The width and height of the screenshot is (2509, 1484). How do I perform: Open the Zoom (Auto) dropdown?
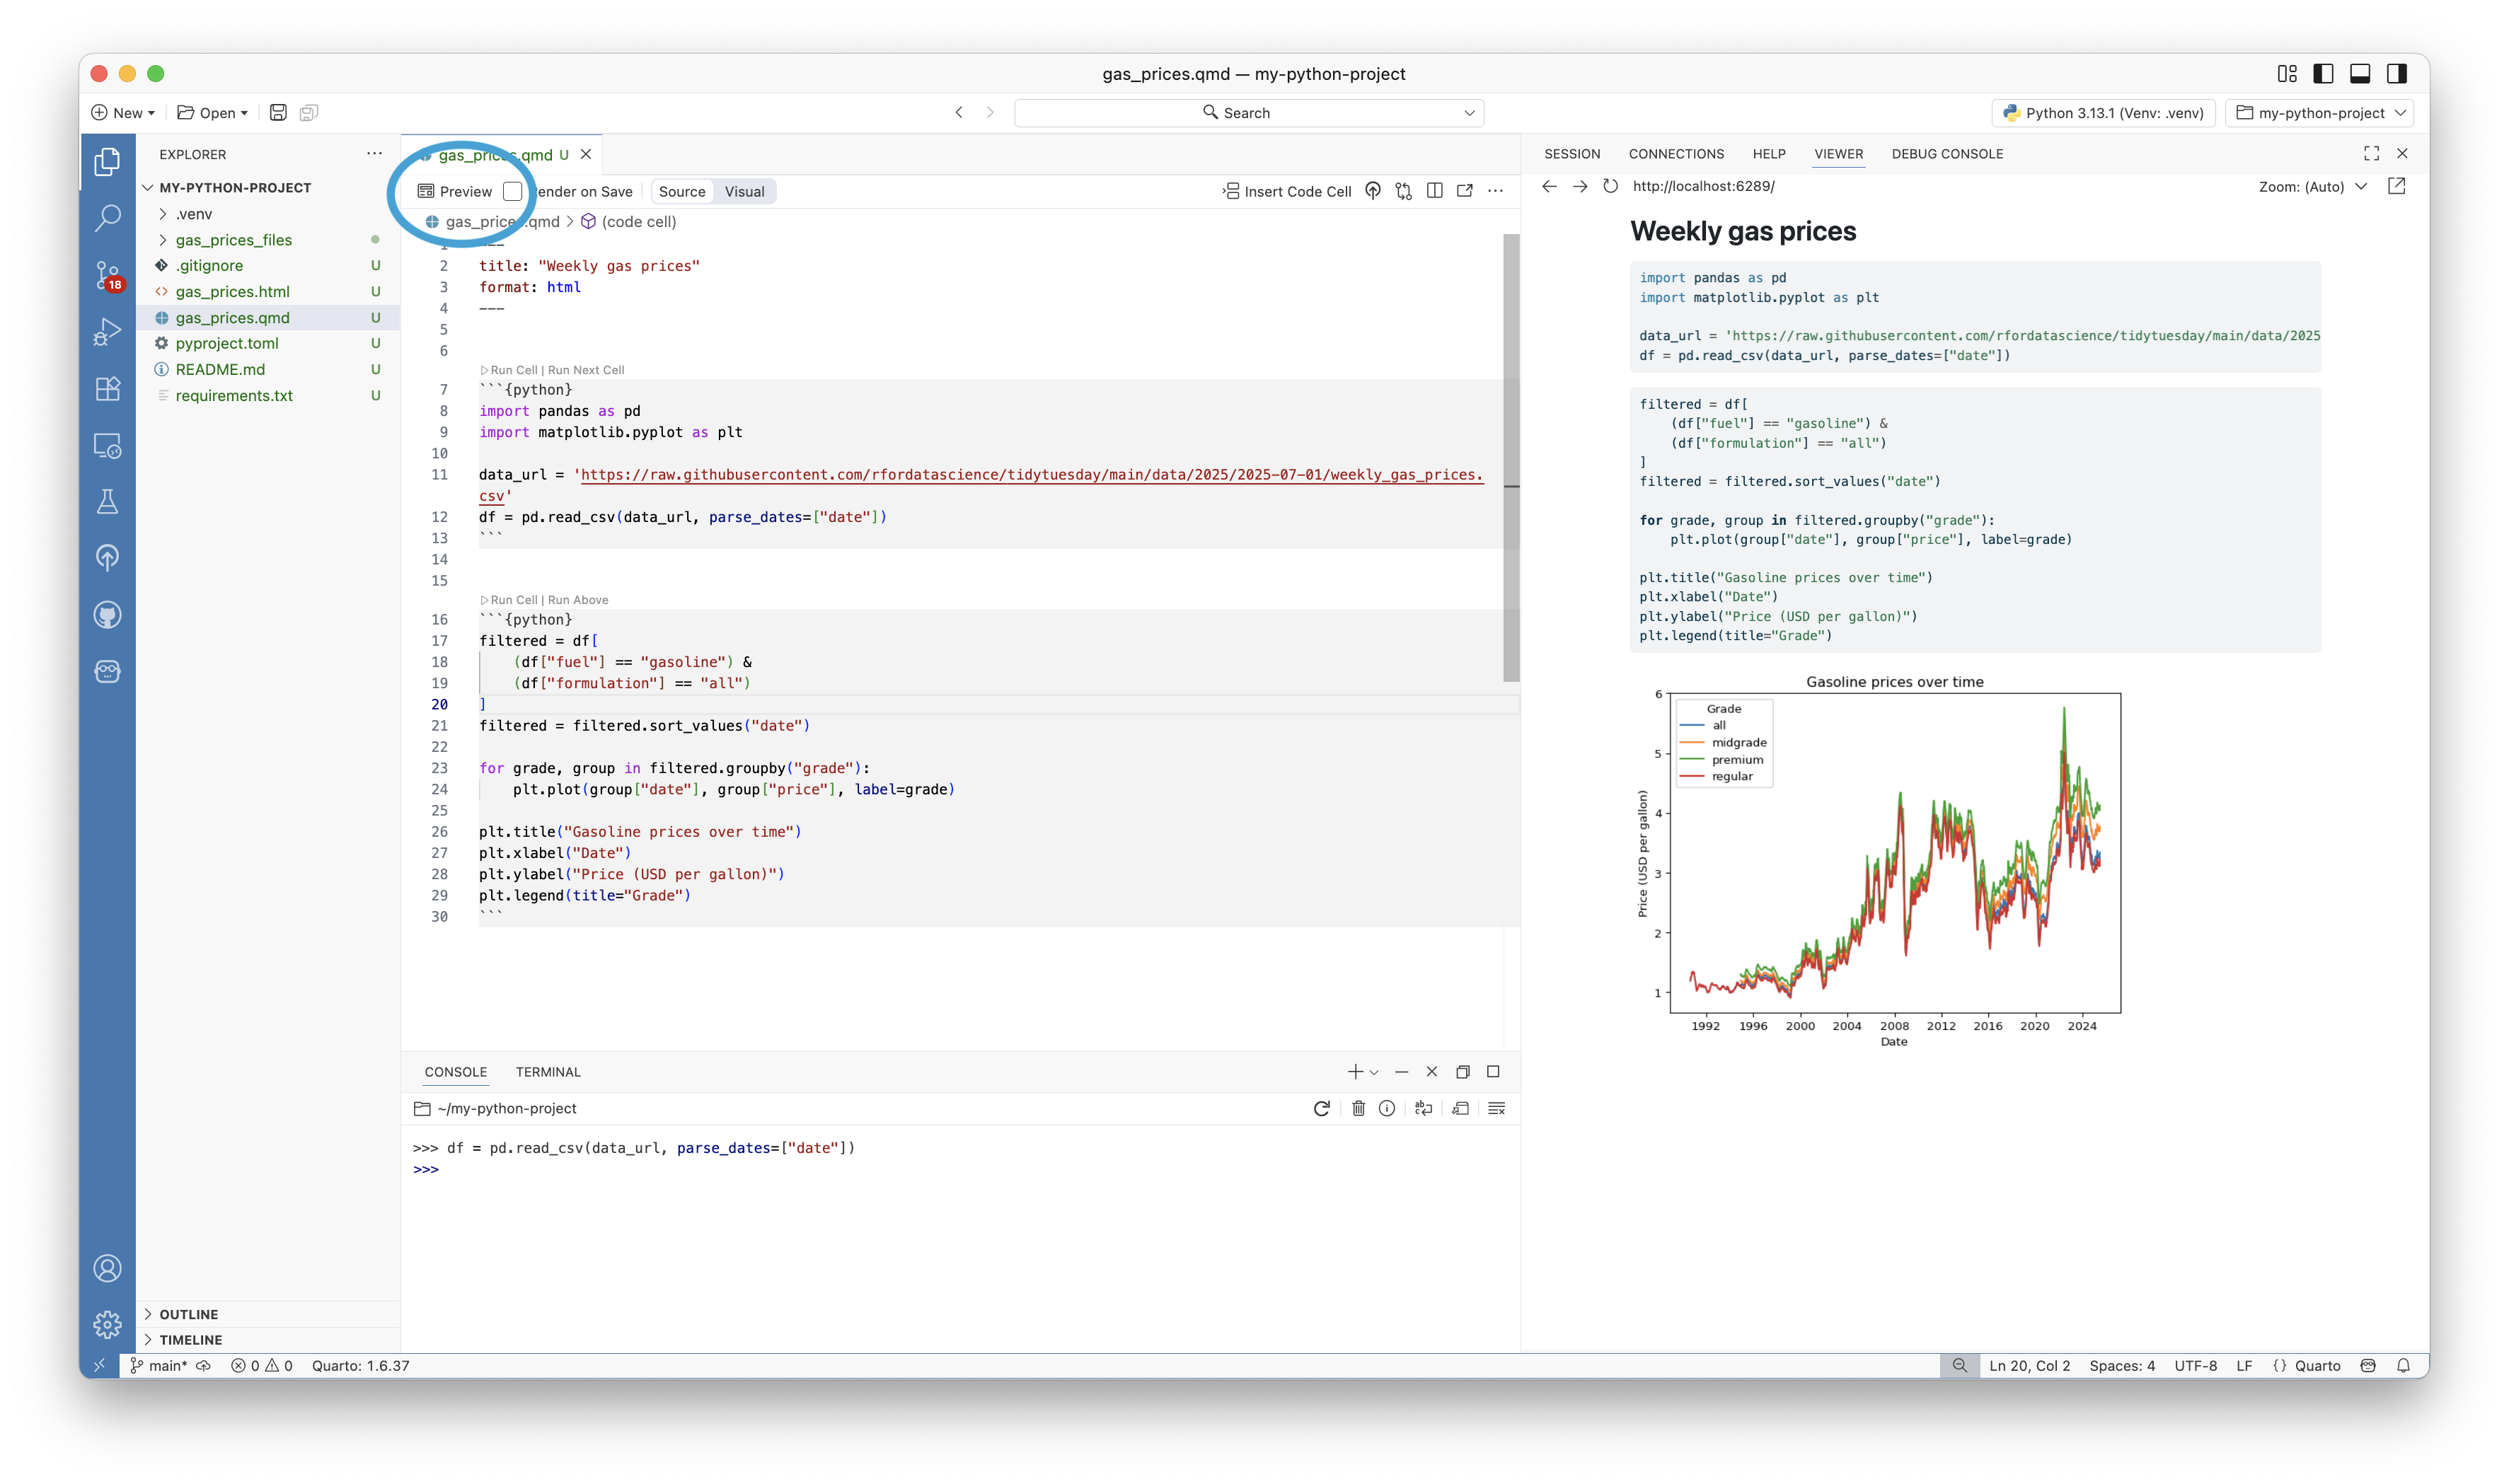[x=2312, y=186]
